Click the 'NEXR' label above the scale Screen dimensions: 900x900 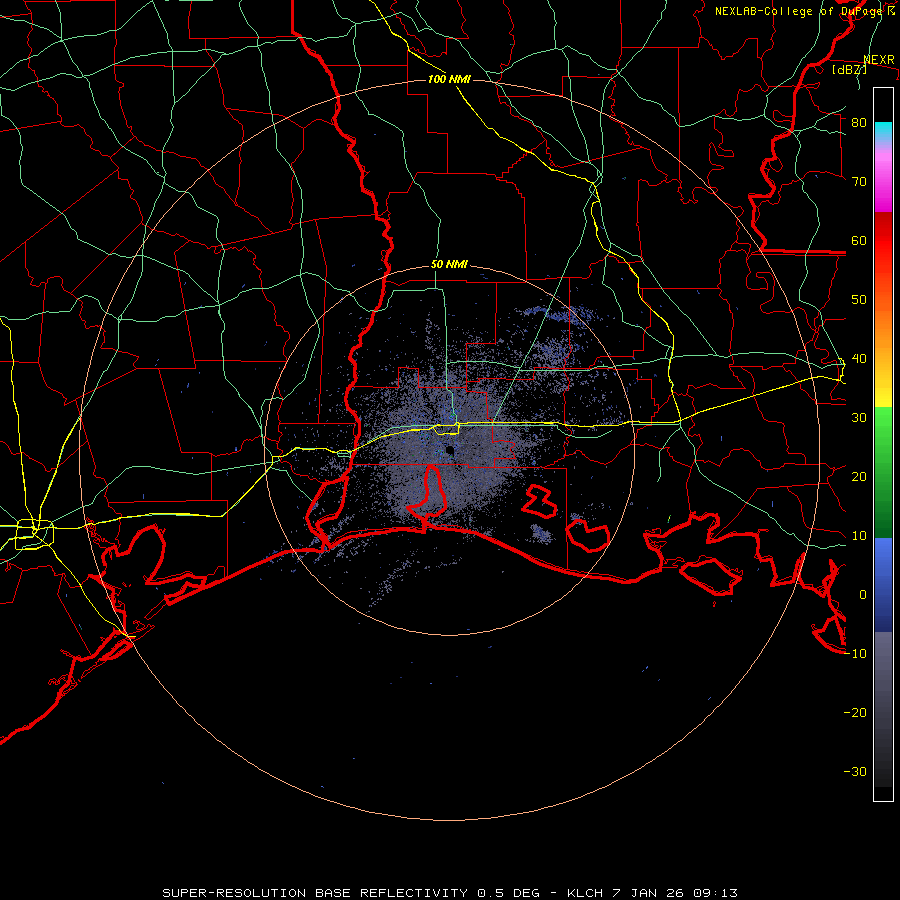coord(879,60)
